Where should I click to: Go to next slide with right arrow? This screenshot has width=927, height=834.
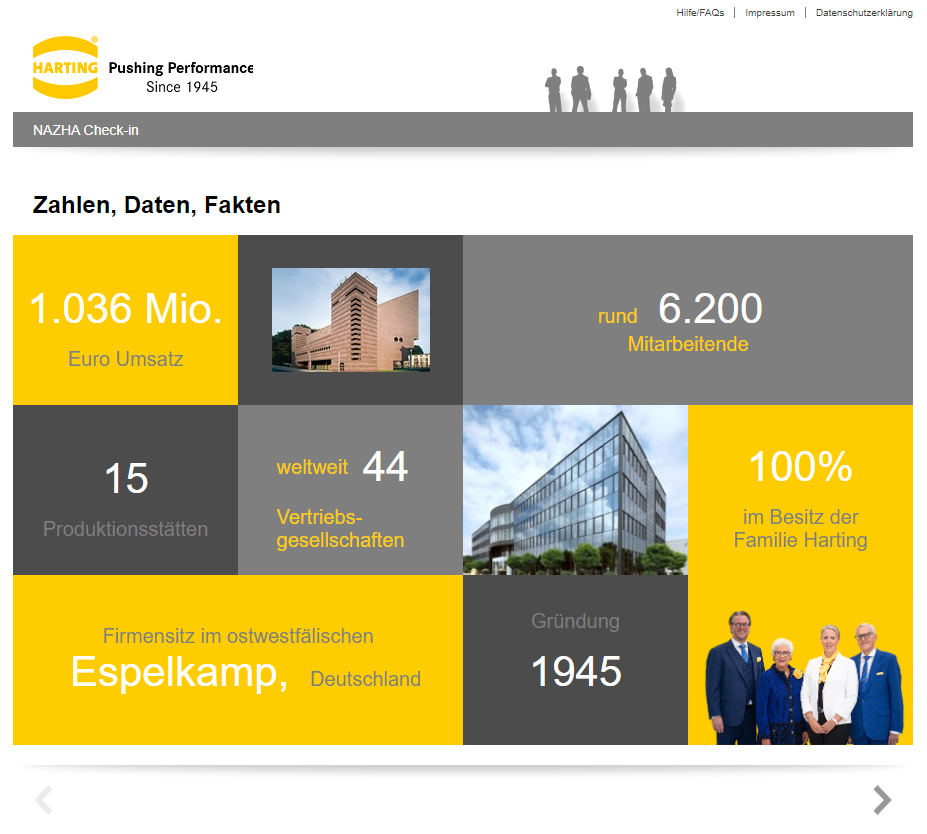[882, 800]
